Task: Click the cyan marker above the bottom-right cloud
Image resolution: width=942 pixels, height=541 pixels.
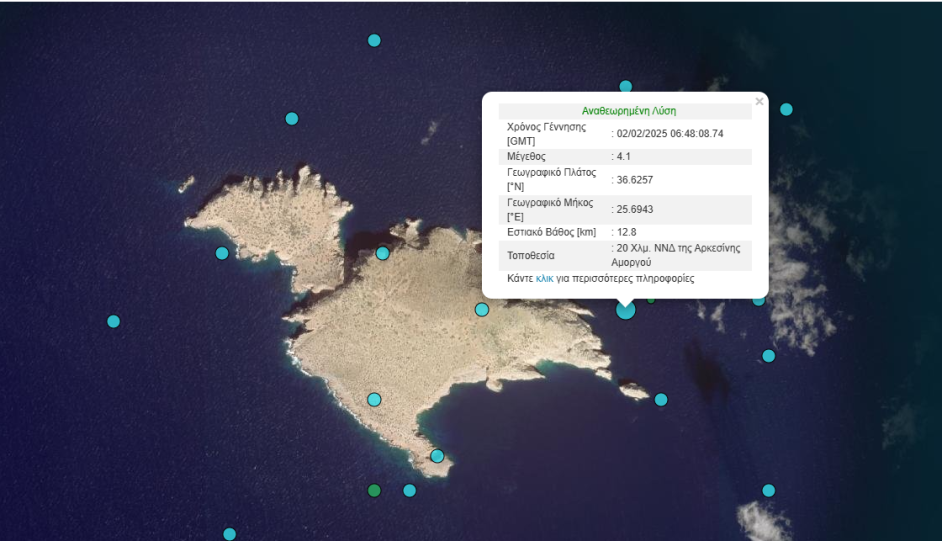Action: (x=768, y=490)
